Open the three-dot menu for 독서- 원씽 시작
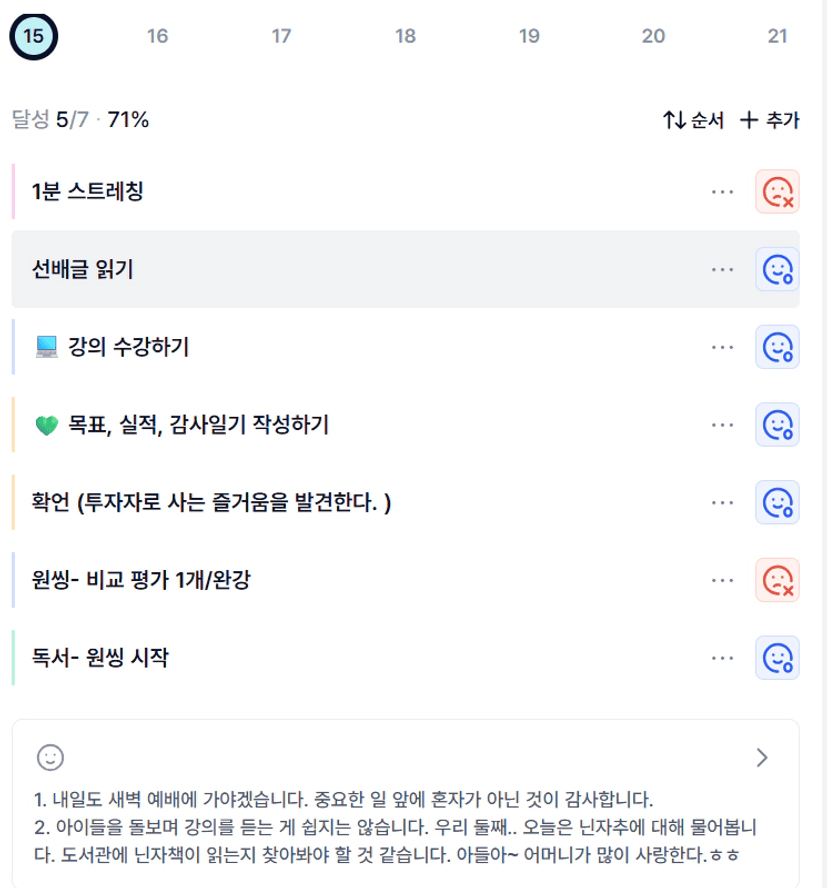This screenshot has width=827, height=888. [722, 657]
